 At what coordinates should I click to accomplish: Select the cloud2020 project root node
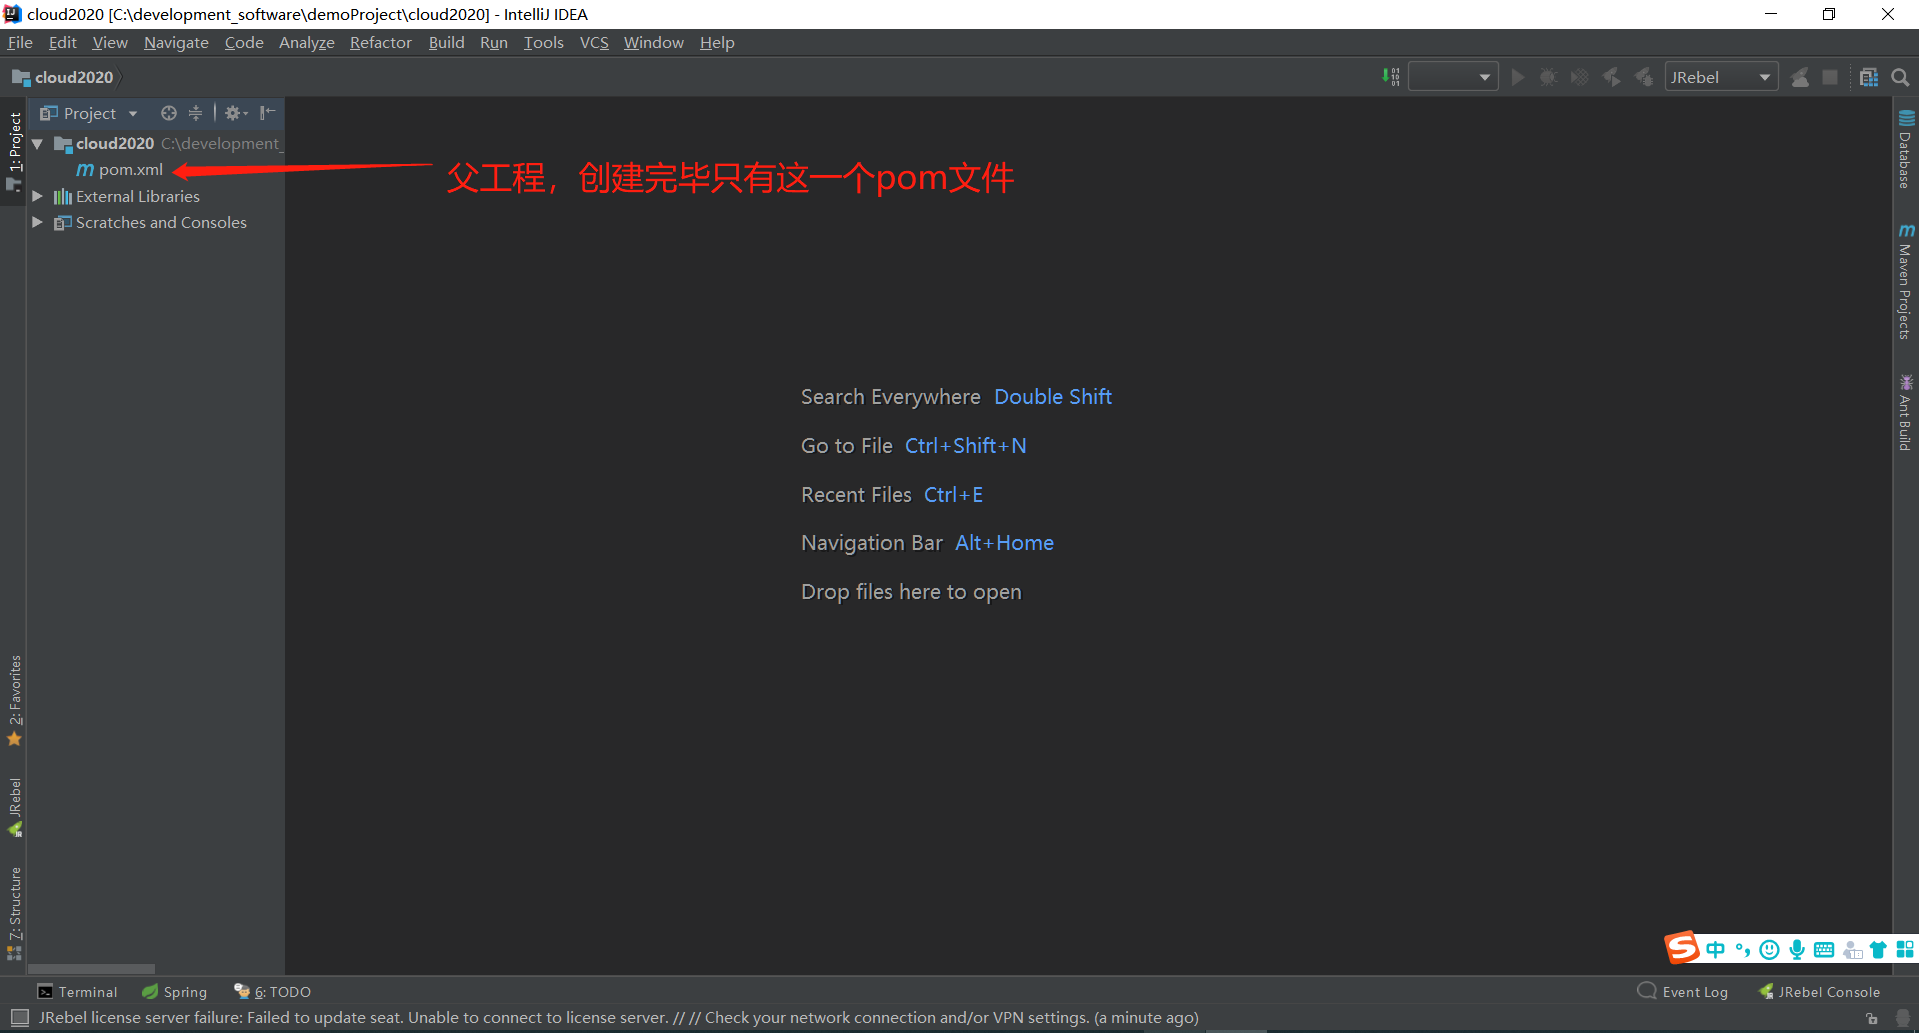tap(115, 144)
